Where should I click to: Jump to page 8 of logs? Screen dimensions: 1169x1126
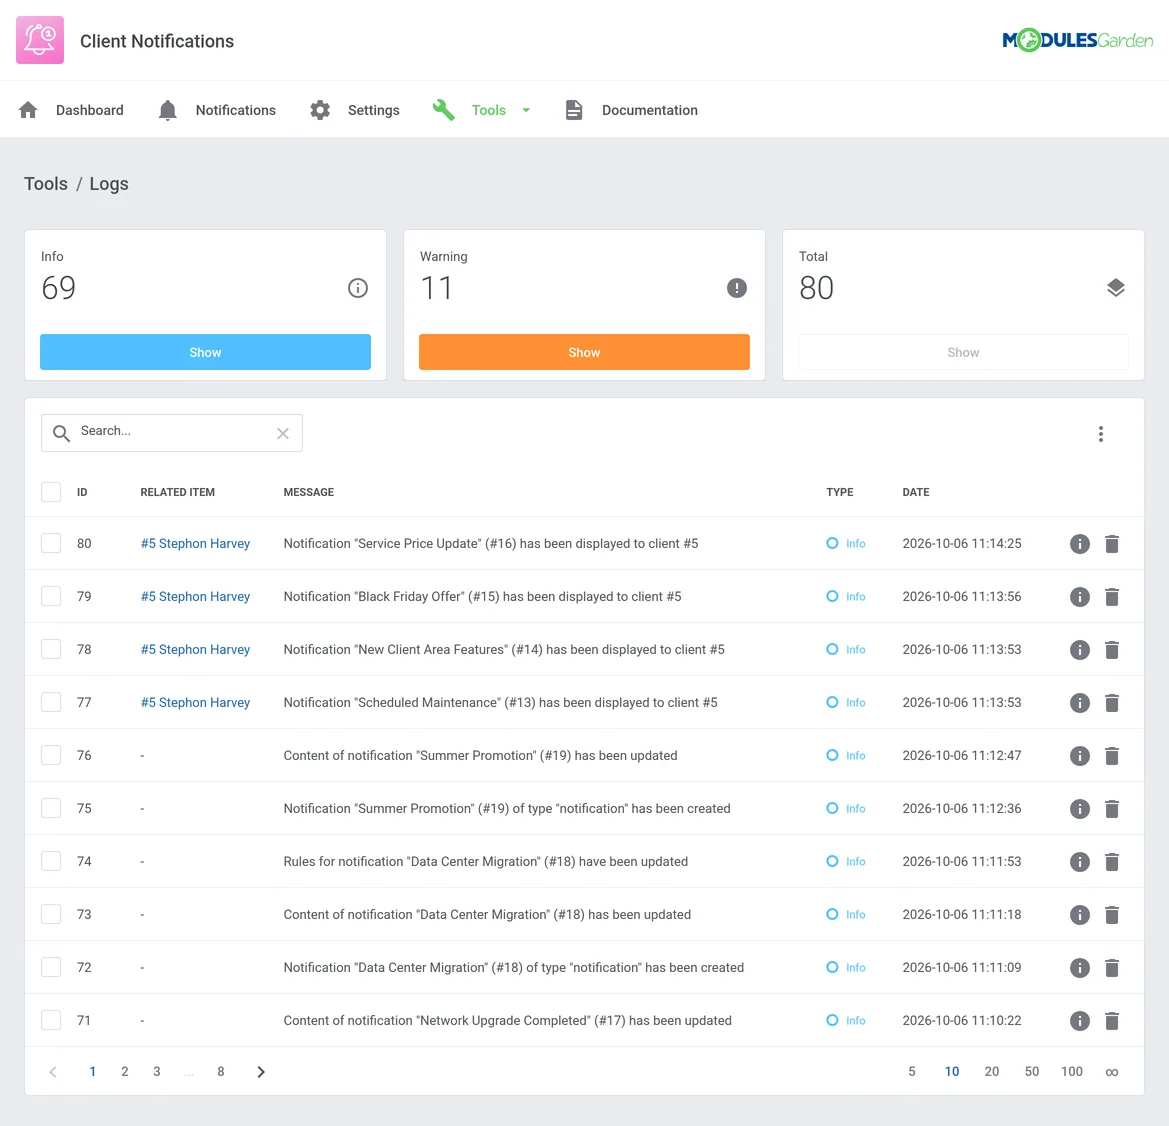[x=221, y=1072]
